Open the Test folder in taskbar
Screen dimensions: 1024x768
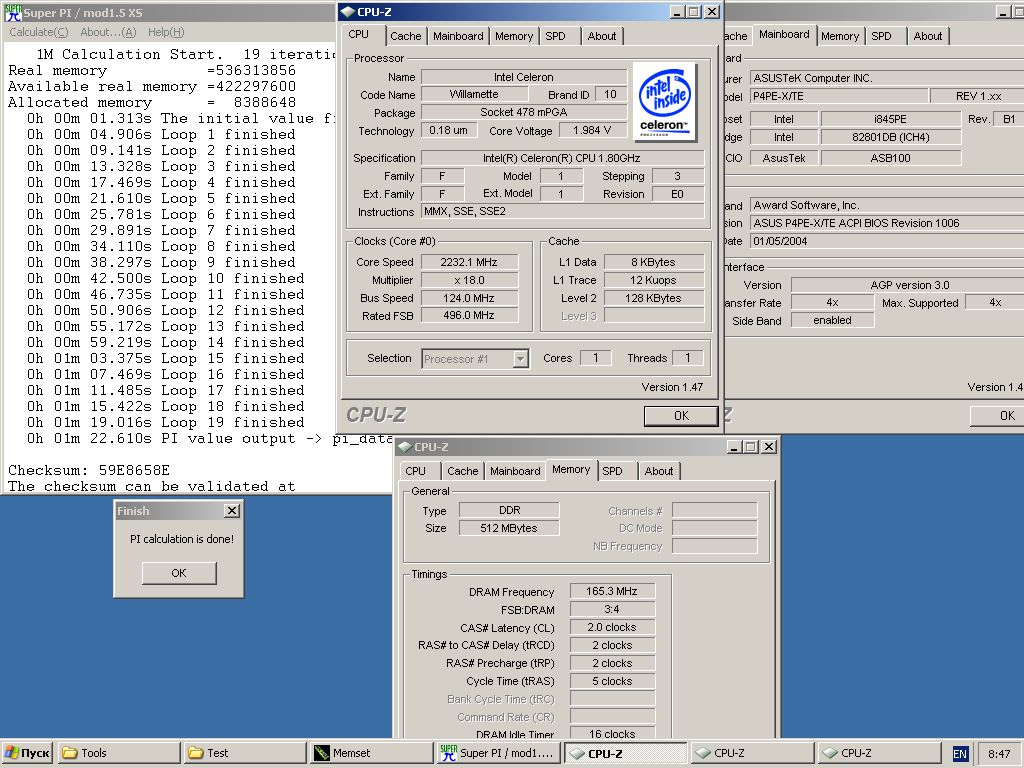[244, 753]
